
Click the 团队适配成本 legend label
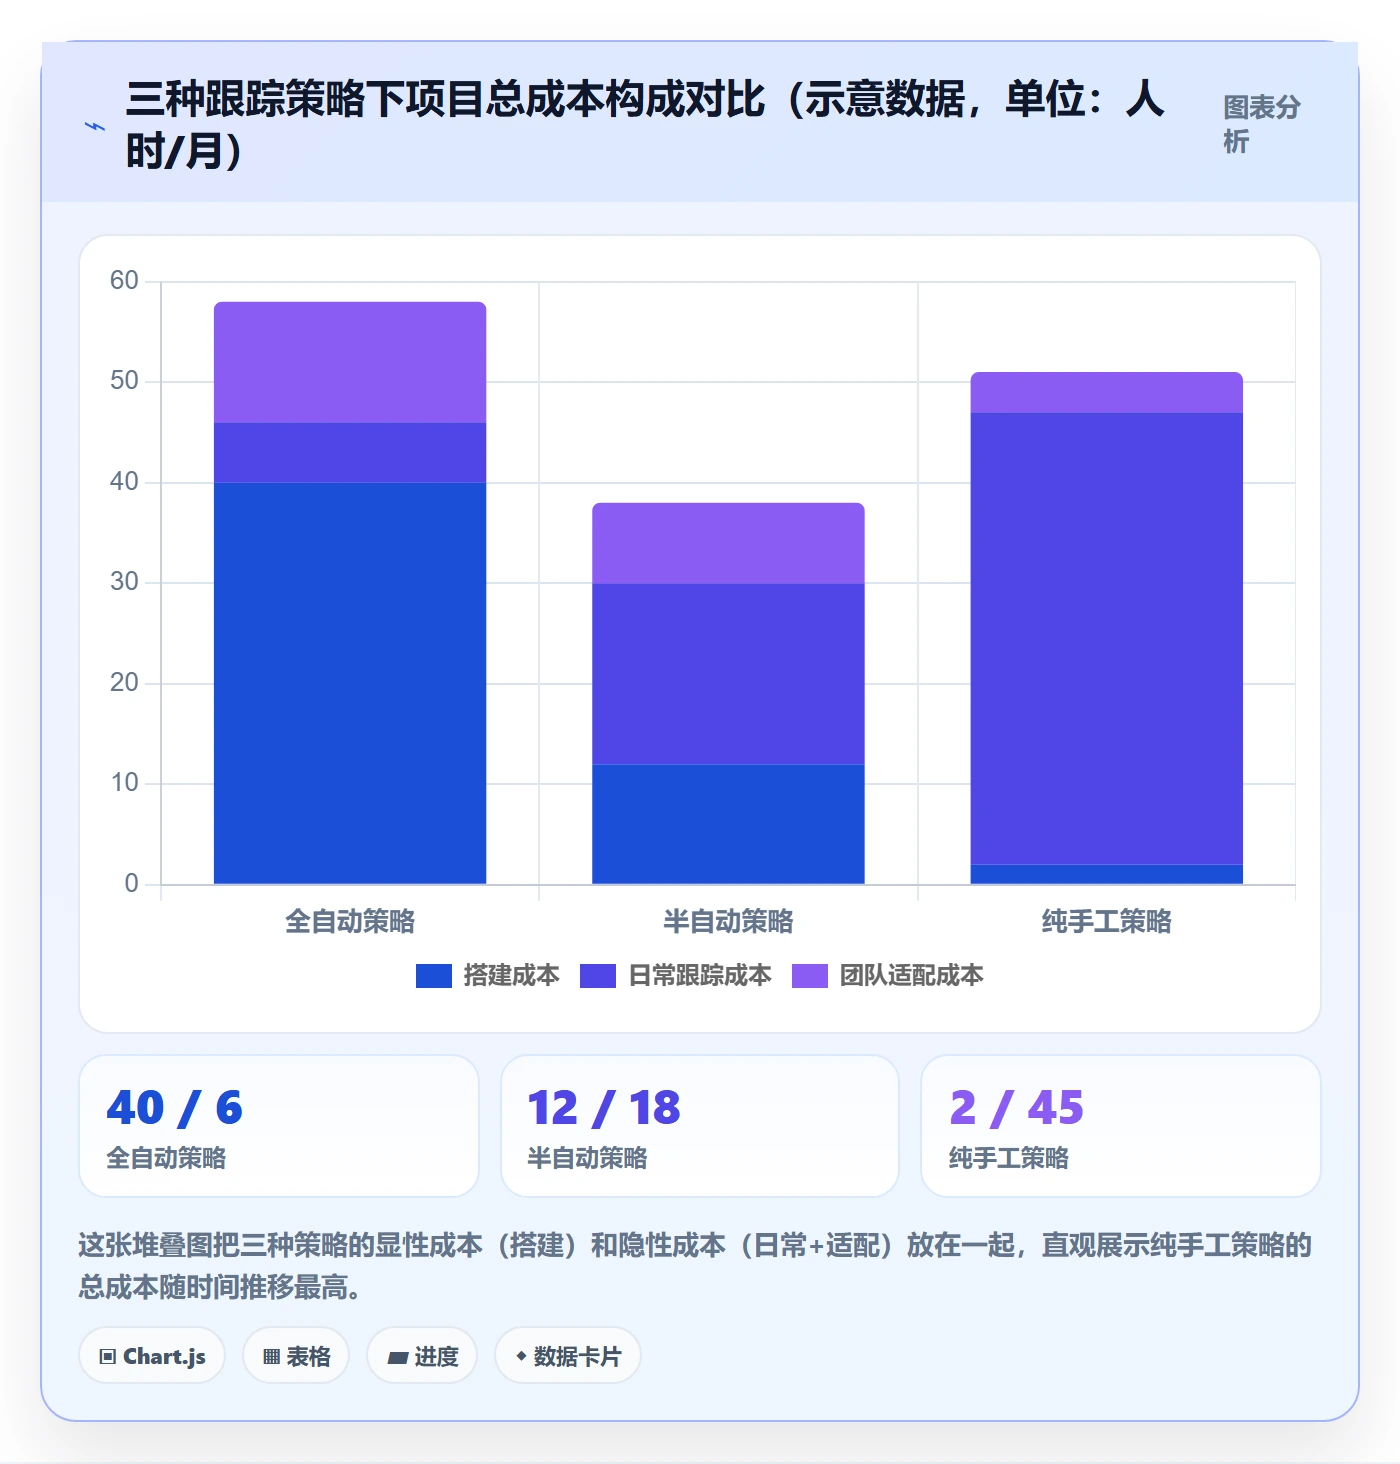click(911, 976)
